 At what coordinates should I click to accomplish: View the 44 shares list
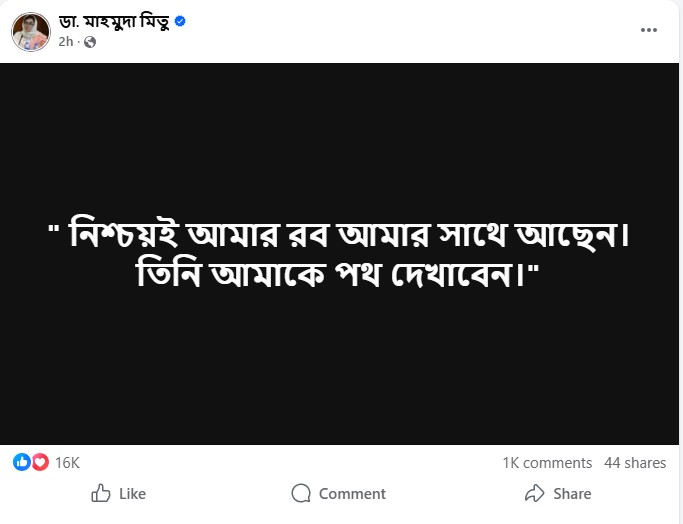coord(635,462)
